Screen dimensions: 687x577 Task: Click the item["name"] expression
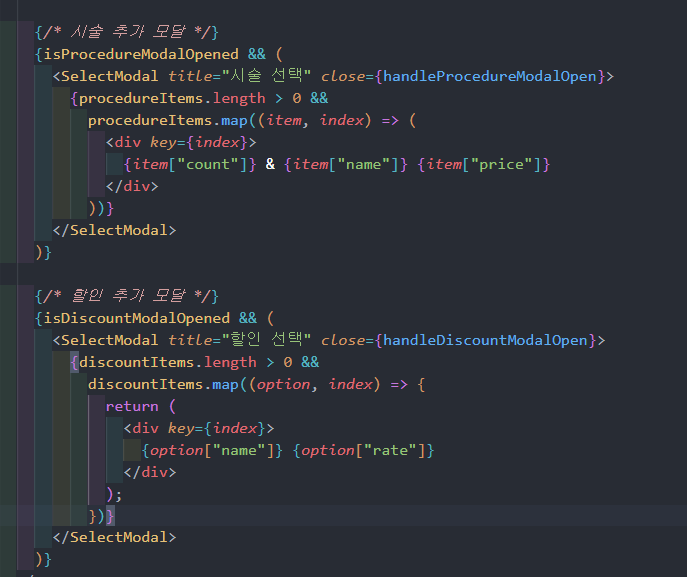346,165
